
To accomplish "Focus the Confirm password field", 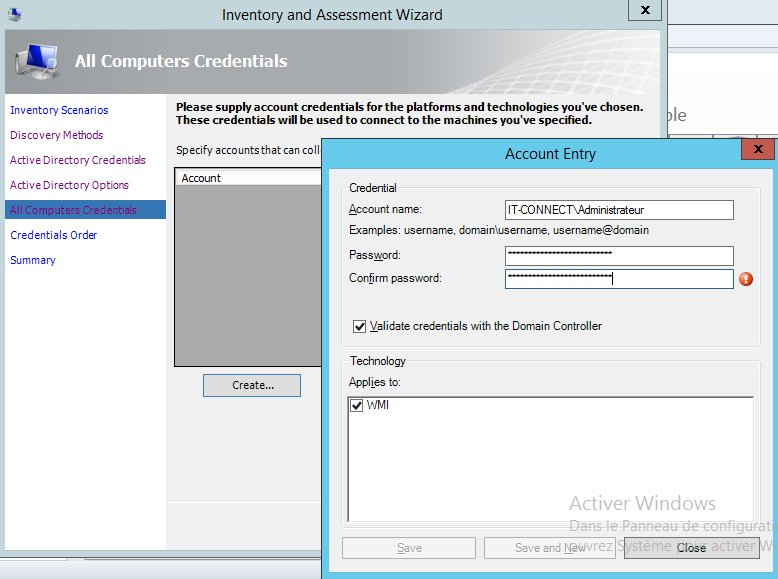I will [619, 279].
